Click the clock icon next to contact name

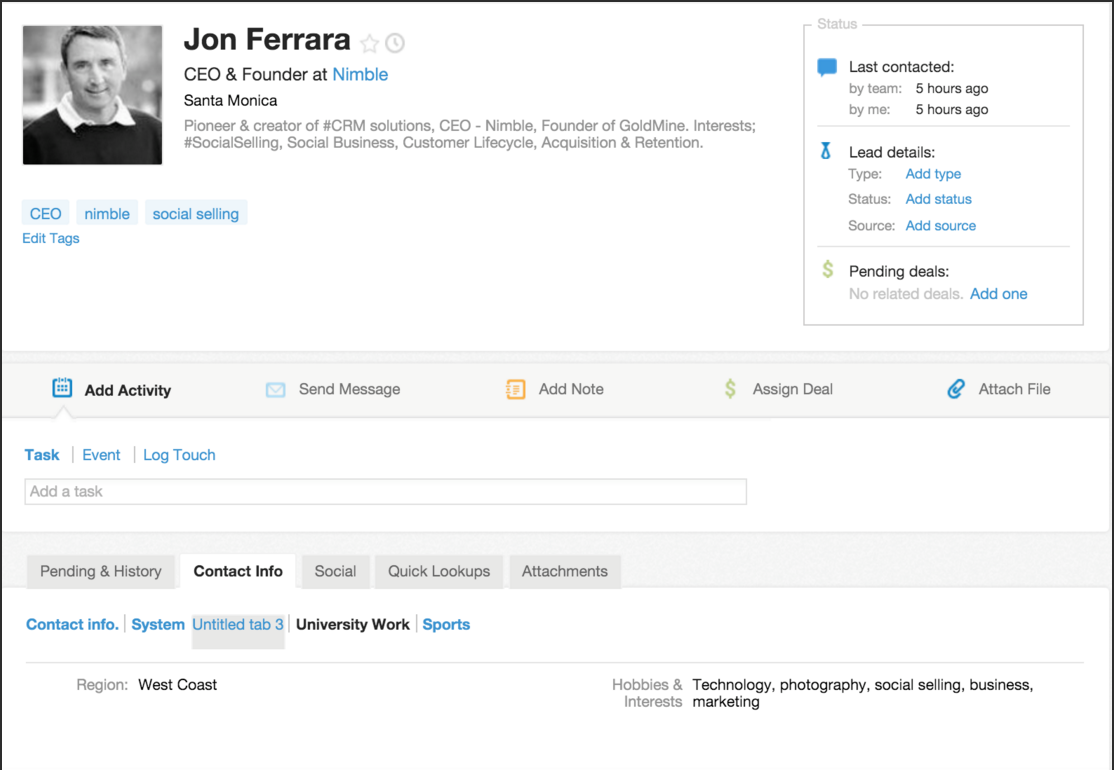(x=395, y=43)
